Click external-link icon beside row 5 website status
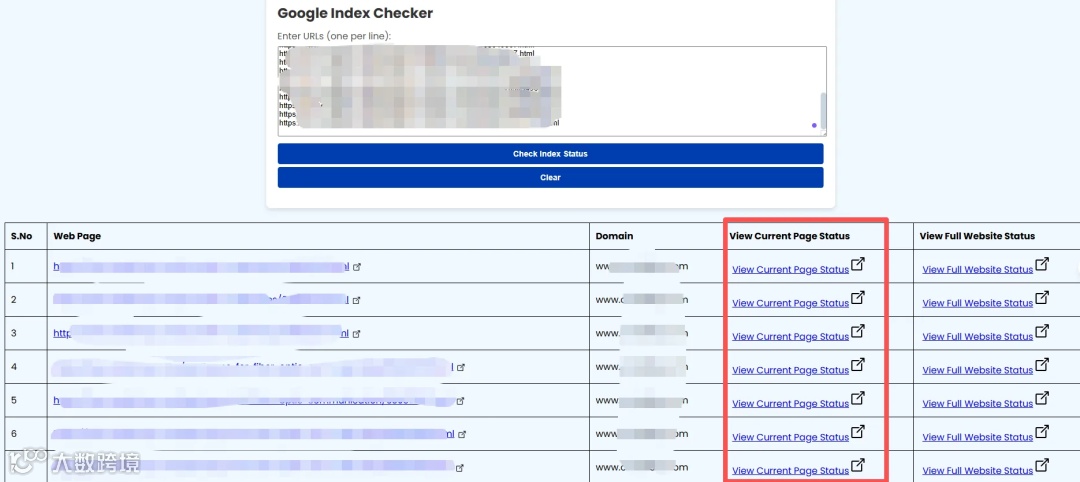1080x482 pixels. (x=1042, y=398)
